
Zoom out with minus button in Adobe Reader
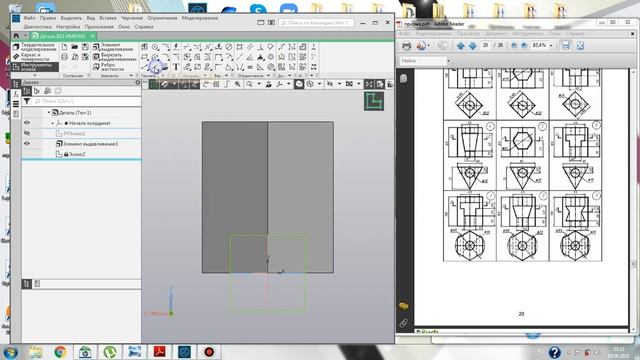pyautogui.click(x=514, y=46)
